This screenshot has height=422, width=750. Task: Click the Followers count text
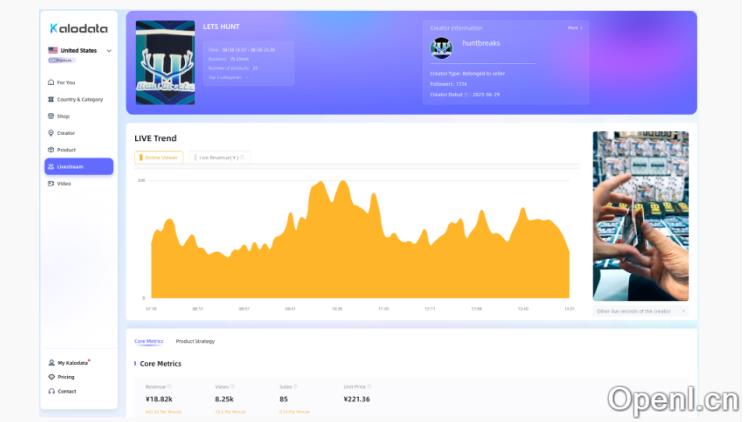tap(448, 84)
